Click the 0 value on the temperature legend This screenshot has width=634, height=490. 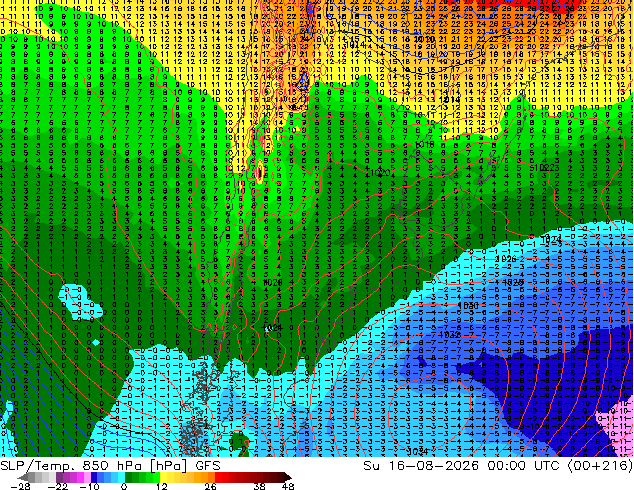124,486
